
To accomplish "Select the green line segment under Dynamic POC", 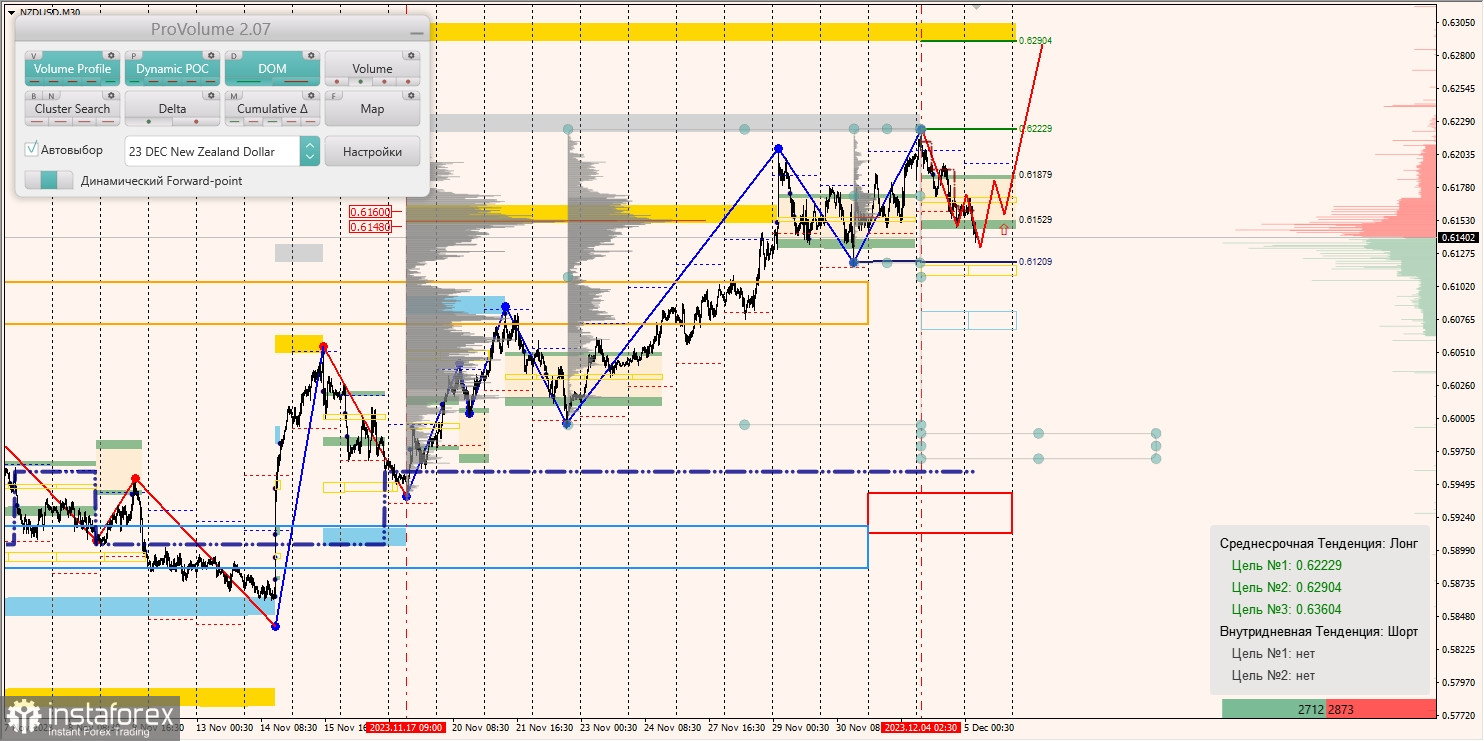I will pyautogui.click(x=134, y=81).
